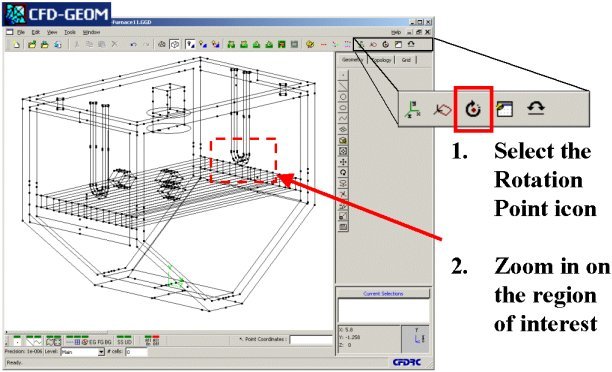Select the Translate move tool
The height and width of the screenshot is (372, 612).
pos(343,162)
